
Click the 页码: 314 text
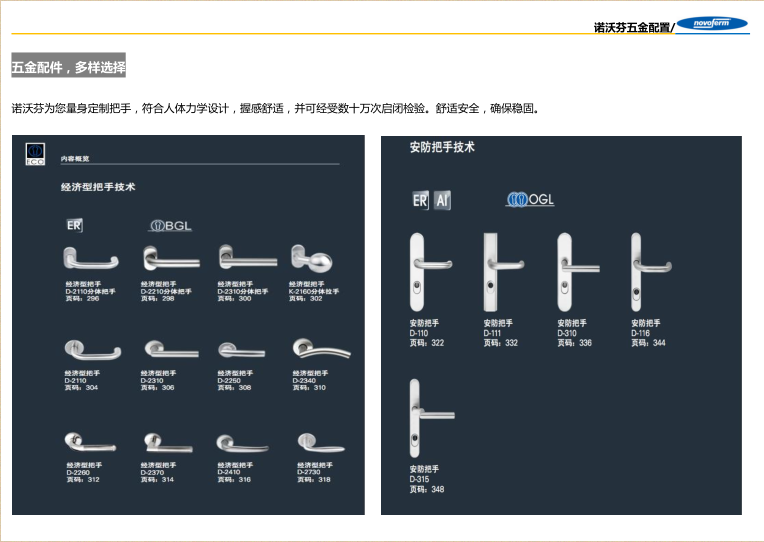pyautogui.click(x=157, y=480)
